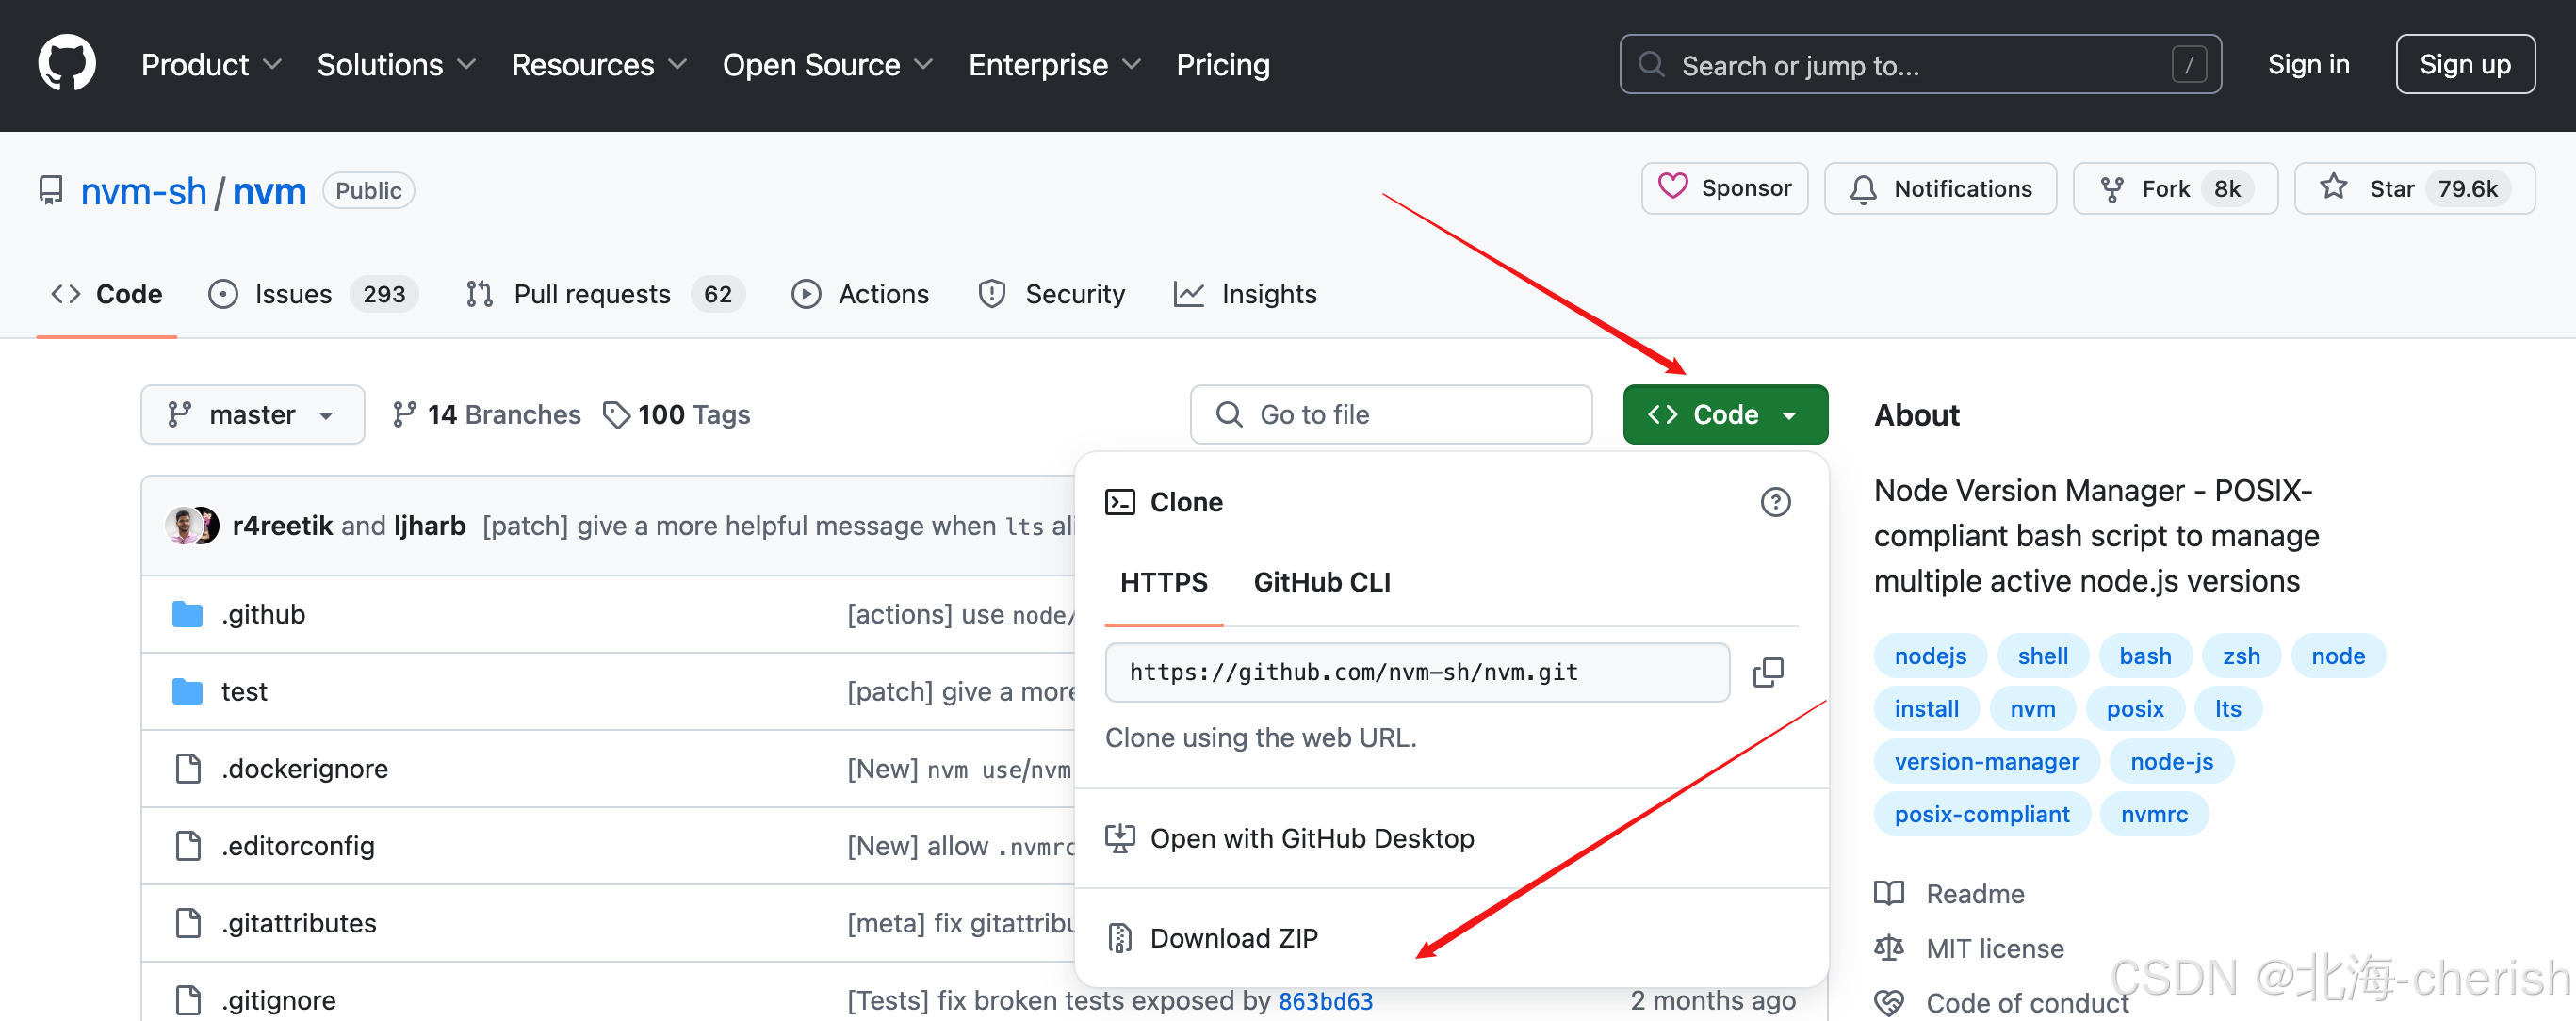Viewport: 2576px width, 1021px height.
Task: Click the Fork button icon
Action: [2112, 189]
